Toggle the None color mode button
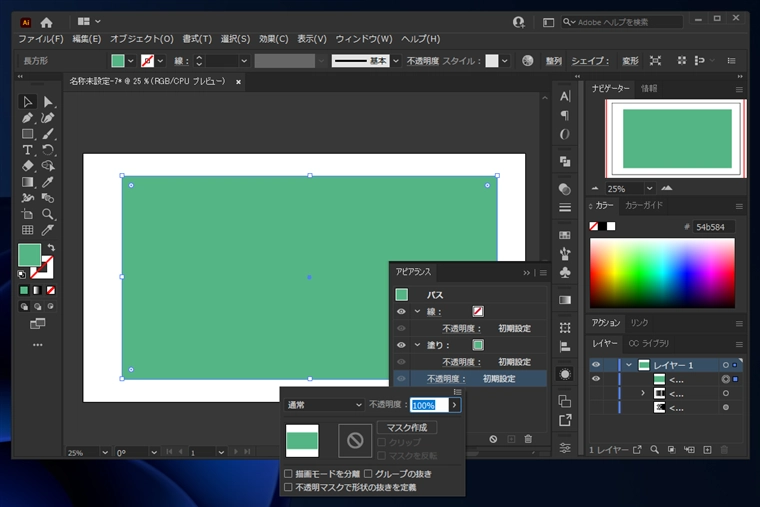The height and width of the screenshot is (507, 760). tap(51, 290)
